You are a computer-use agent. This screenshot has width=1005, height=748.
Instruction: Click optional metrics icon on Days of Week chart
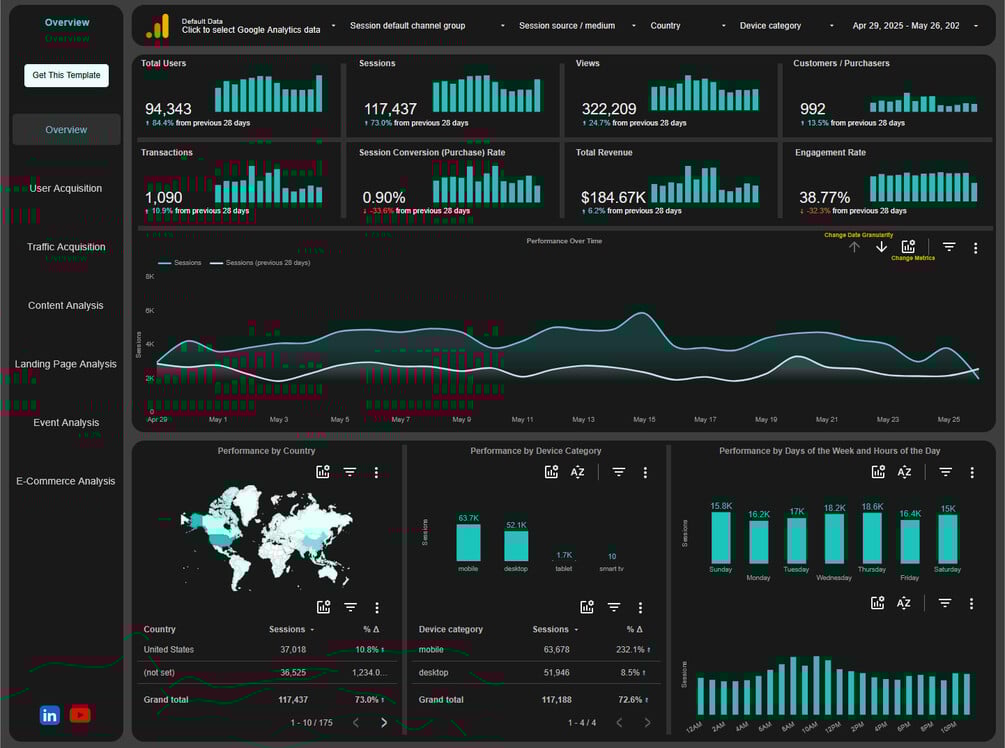click(878, 472)
